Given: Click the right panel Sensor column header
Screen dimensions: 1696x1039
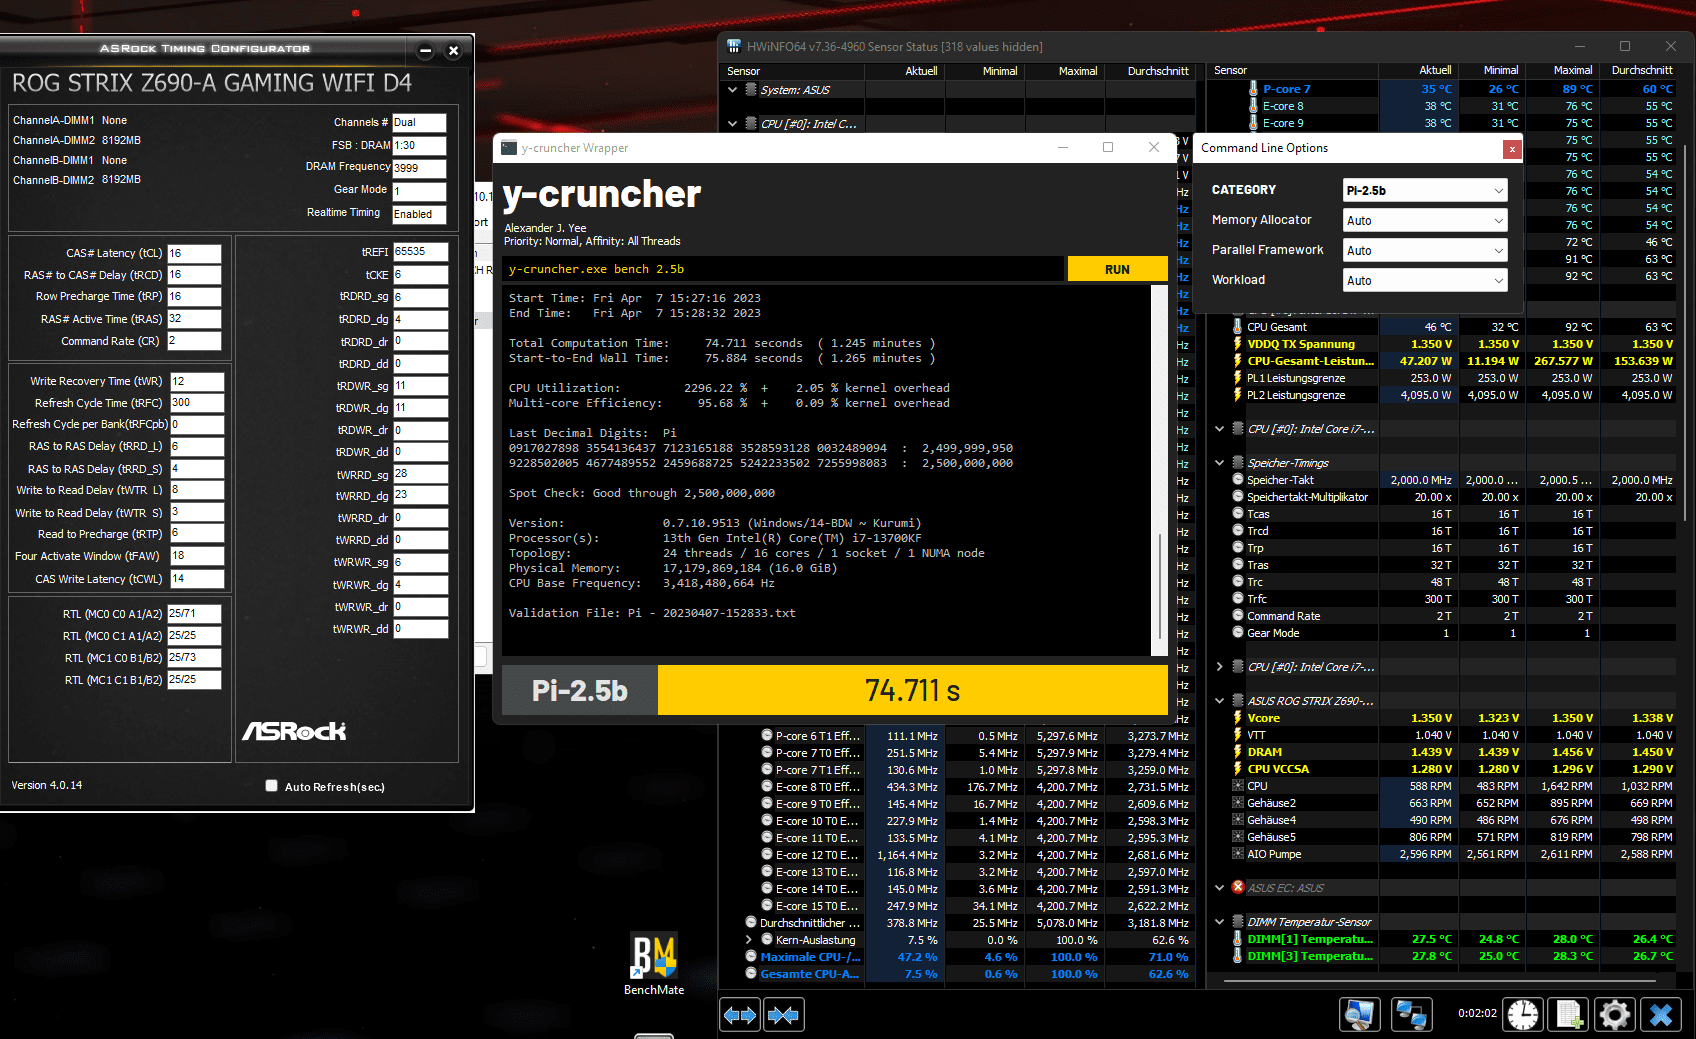Looking at the screenshot, I should pyautogui.click(x=1293, y=70).
